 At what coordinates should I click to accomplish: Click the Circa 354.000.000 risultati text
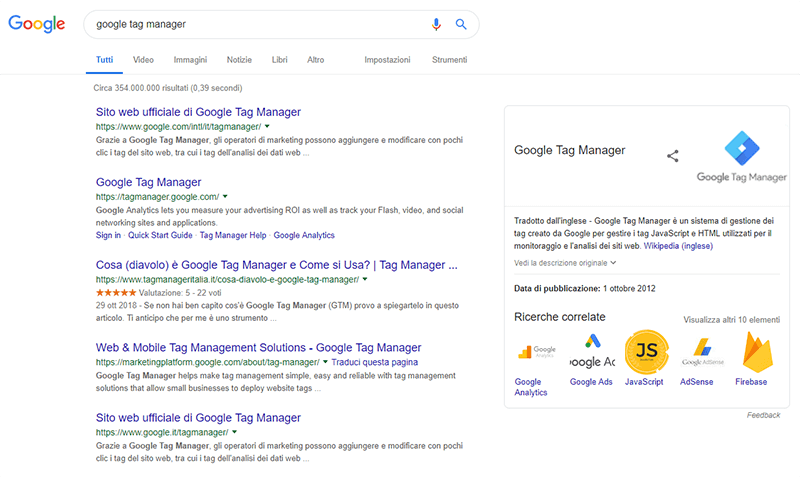[168, 88]
